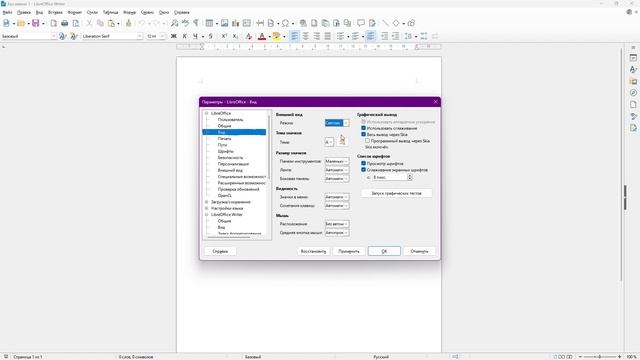The width and height of the screenshot is (640, 360).
Task: Click the Clone formatting paintbrush icon
Action: 129,23
